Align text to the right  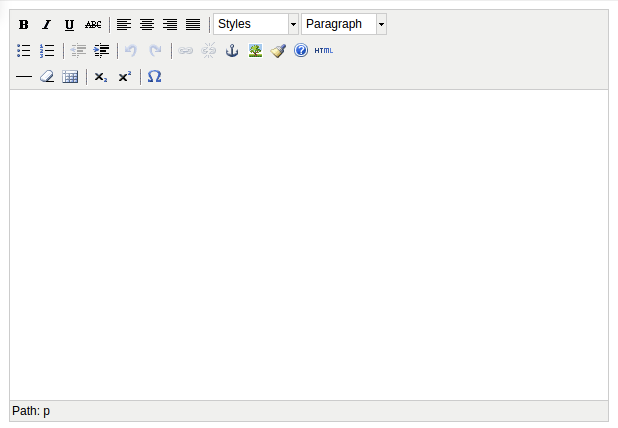coord(170,24)
